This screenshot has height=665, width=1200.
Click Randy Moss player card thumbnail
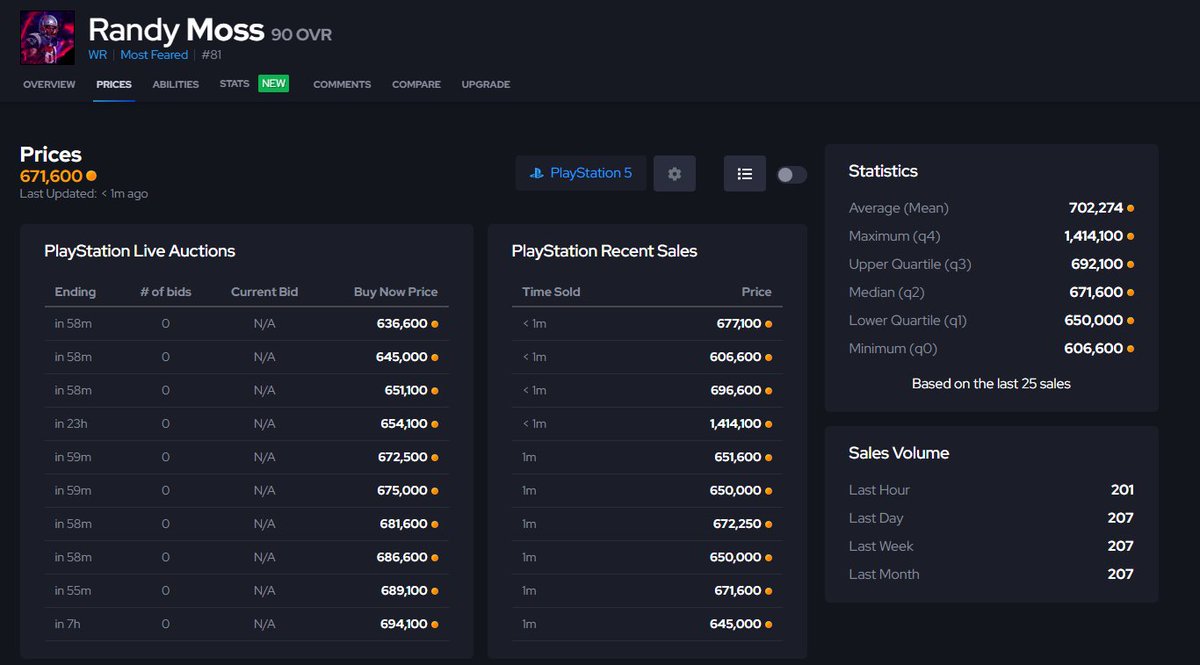click(47, 37)
